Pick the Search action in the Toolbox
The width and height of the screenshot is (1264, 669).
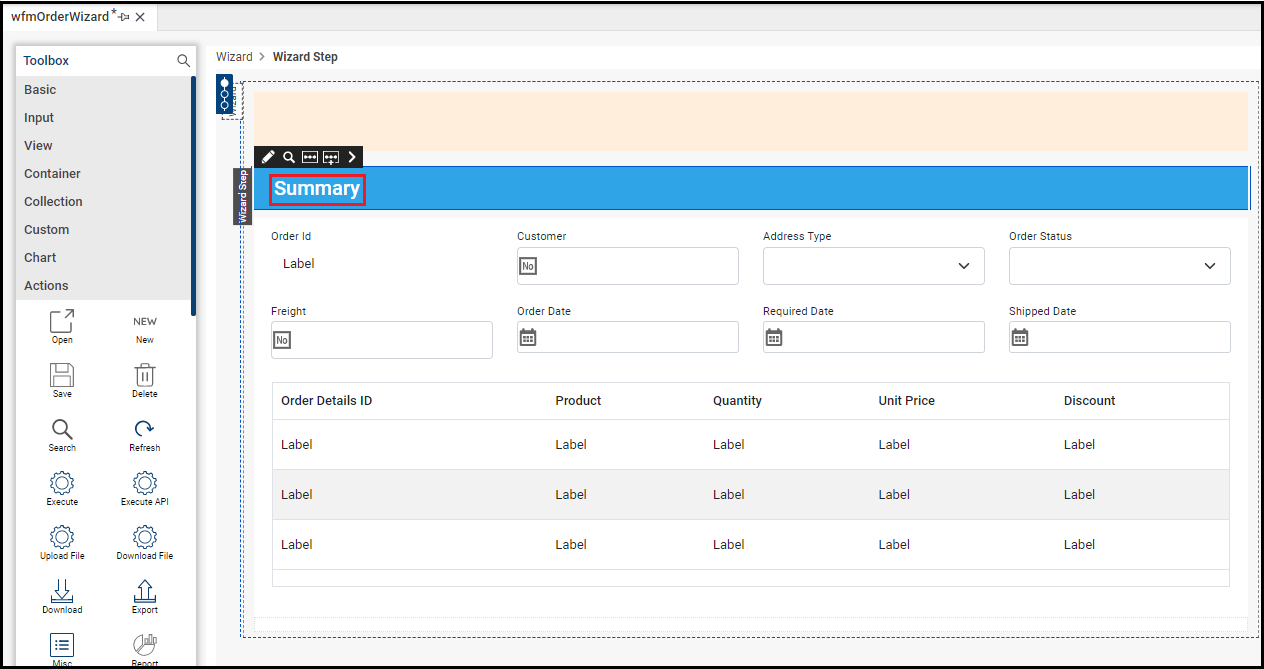click(x=62, y=435)
